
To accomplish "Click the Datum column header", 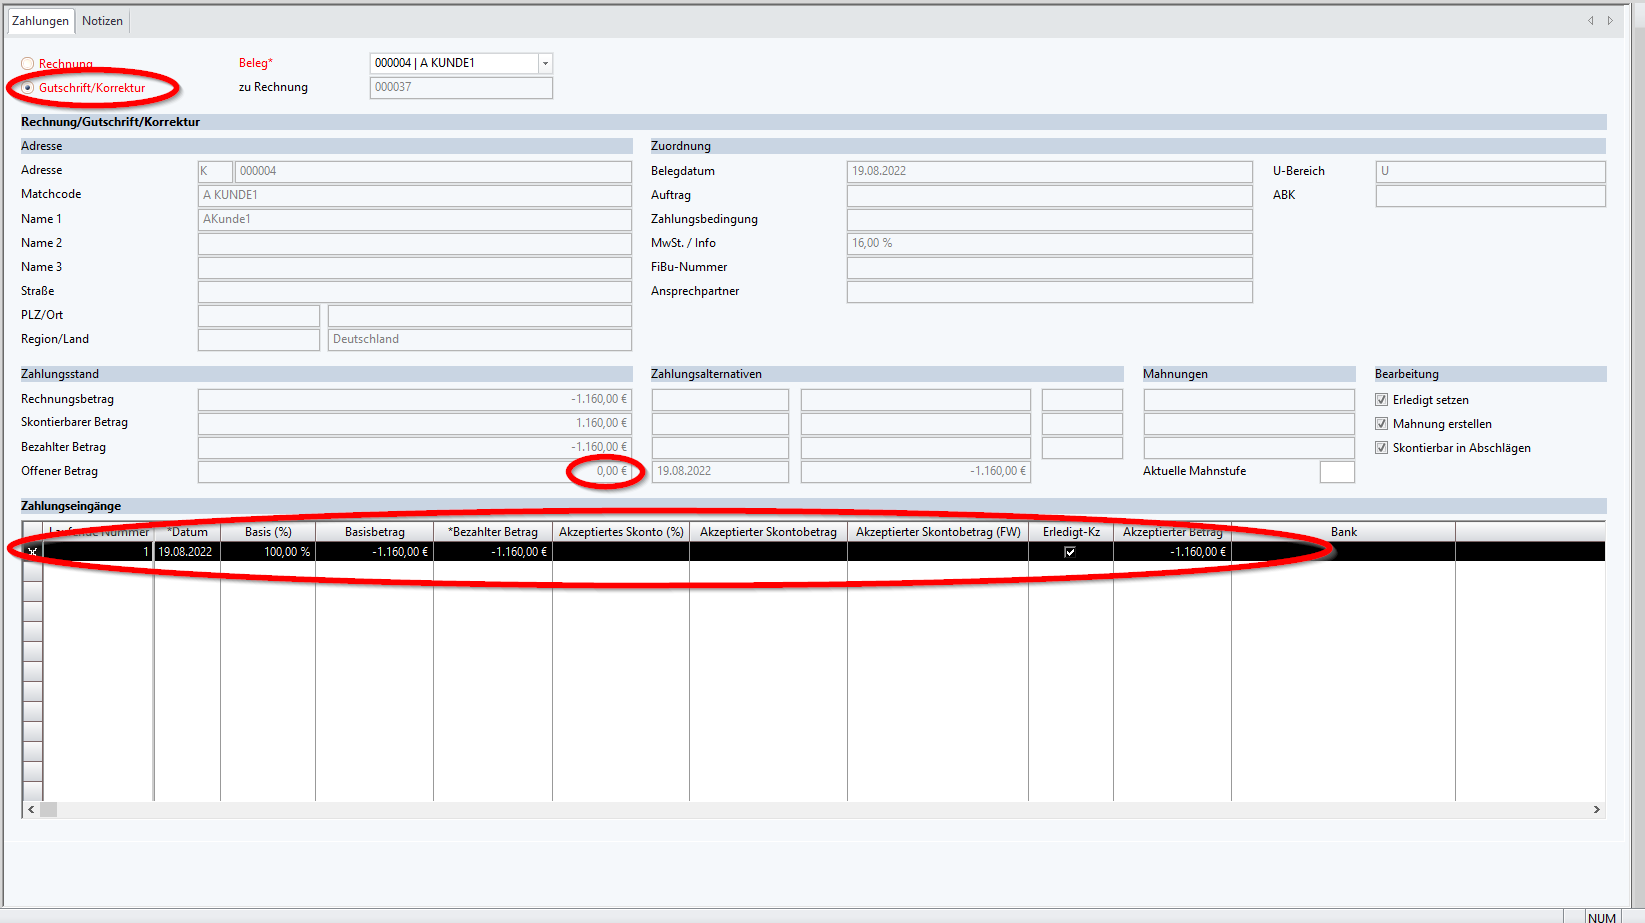I will [187, 532].
